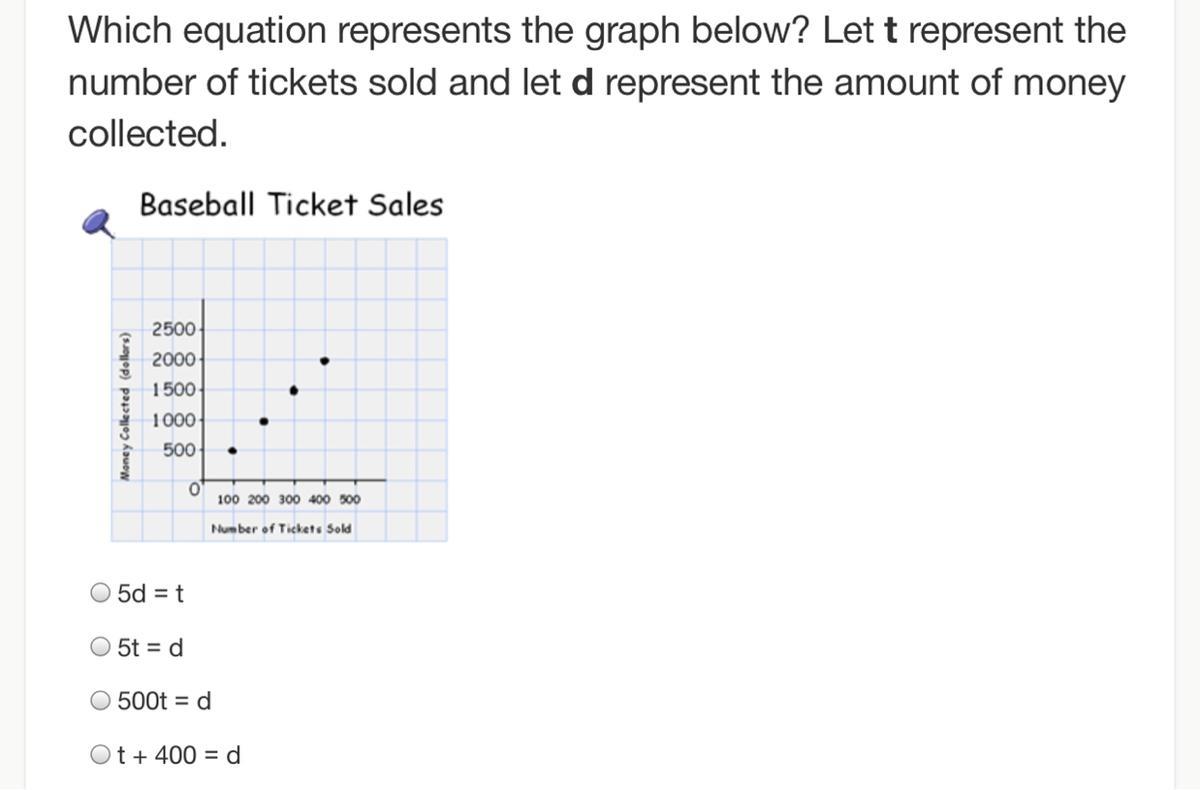This screenshot has width=1200, height=790.
Task: Click the bold "d" in the question
Action: pos(582,83)
